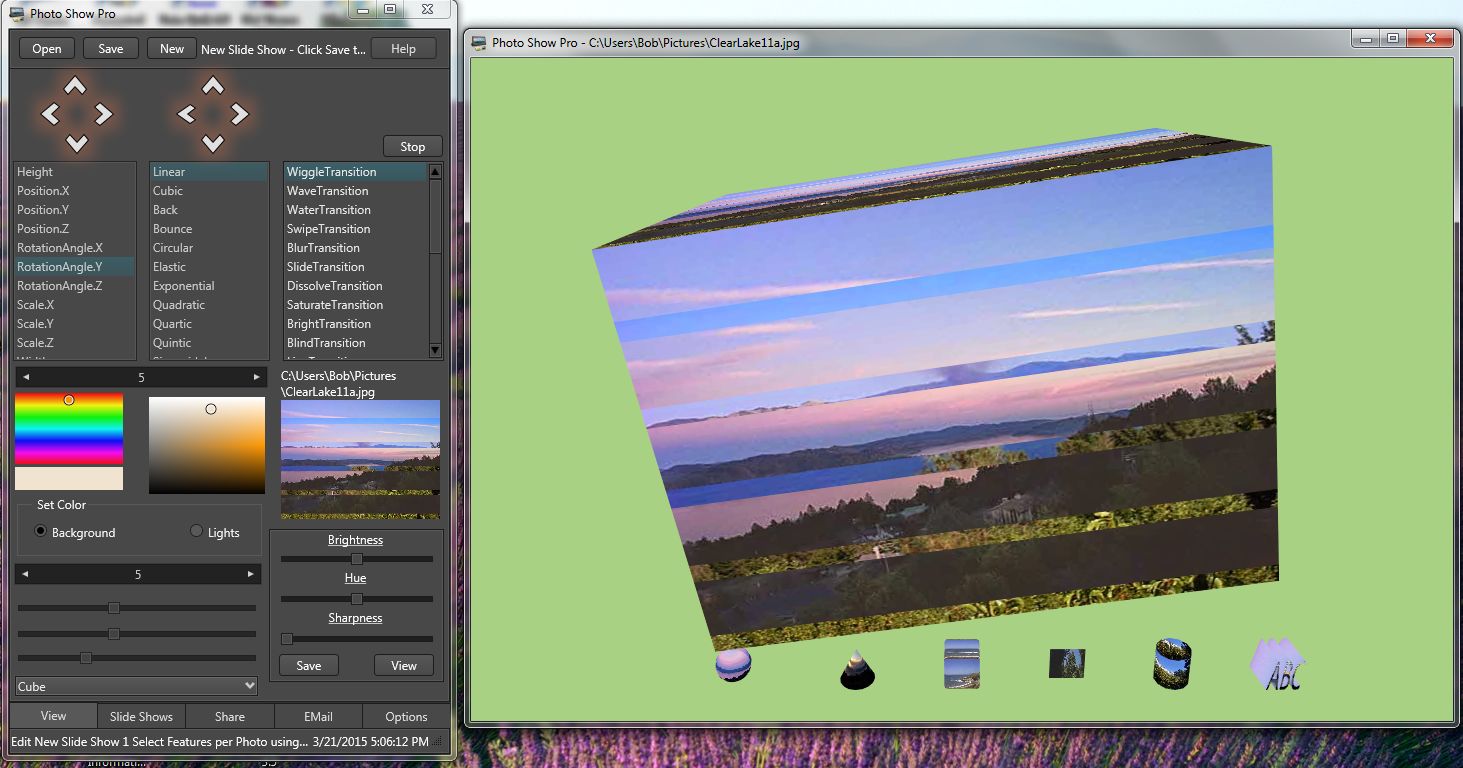Switch to the Slide Shows tab
The height and width of the screenshot is (768, 1463).
click(x=141, y=716)
